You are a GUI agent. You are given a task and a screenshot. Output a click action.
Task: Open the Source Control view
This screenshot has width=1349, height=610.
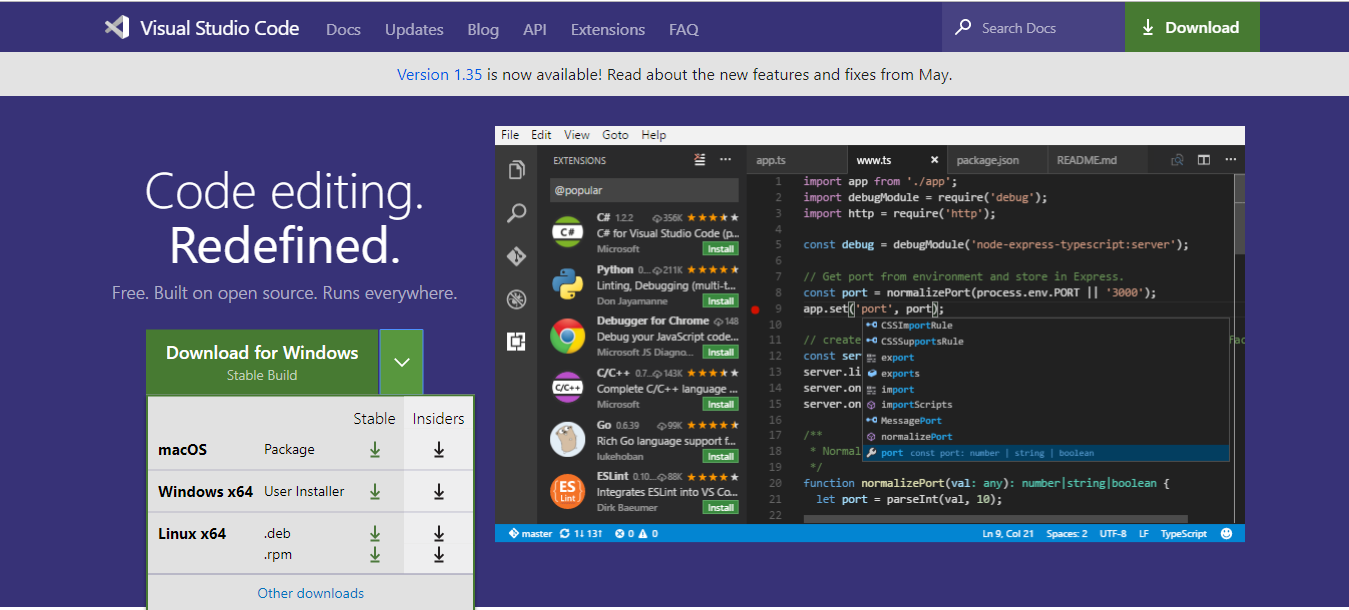point(516,256)
